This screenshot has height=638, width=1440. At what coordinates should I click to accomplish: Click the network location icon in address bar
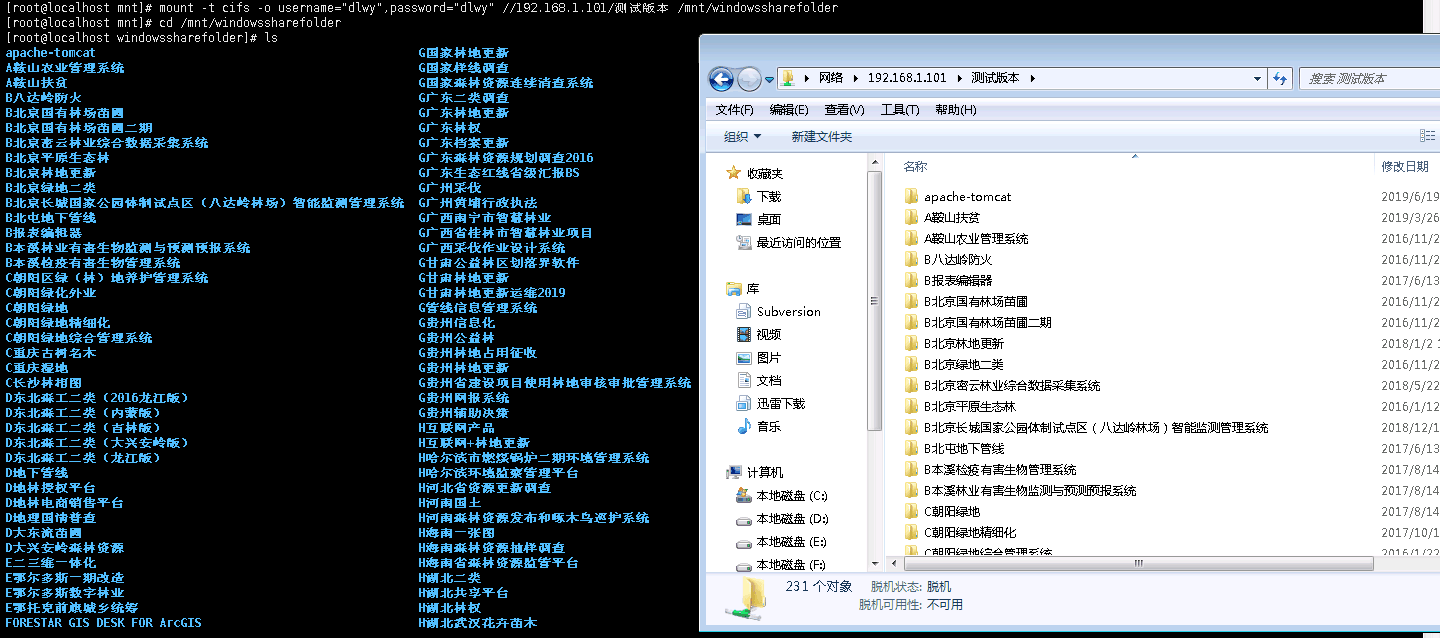pyautogui.click(x=788, y=78)
